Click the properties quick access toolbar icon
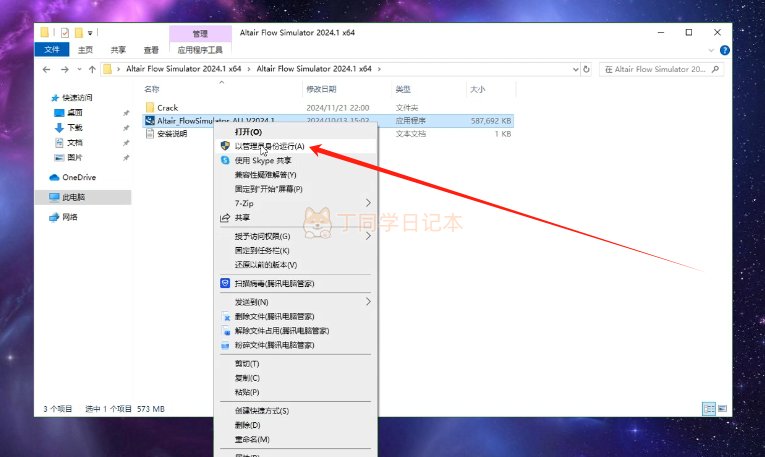765x457 pixels. click(x=65, y=33)
